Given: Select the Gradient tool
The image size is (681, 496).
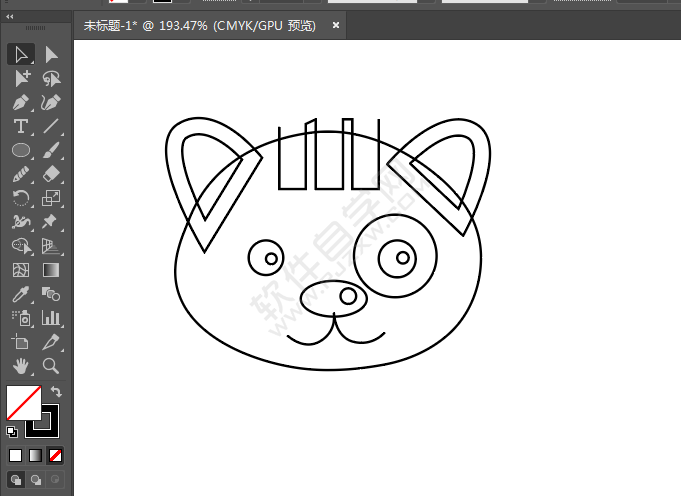Looking at the screenshot, I should coord(51,270).
